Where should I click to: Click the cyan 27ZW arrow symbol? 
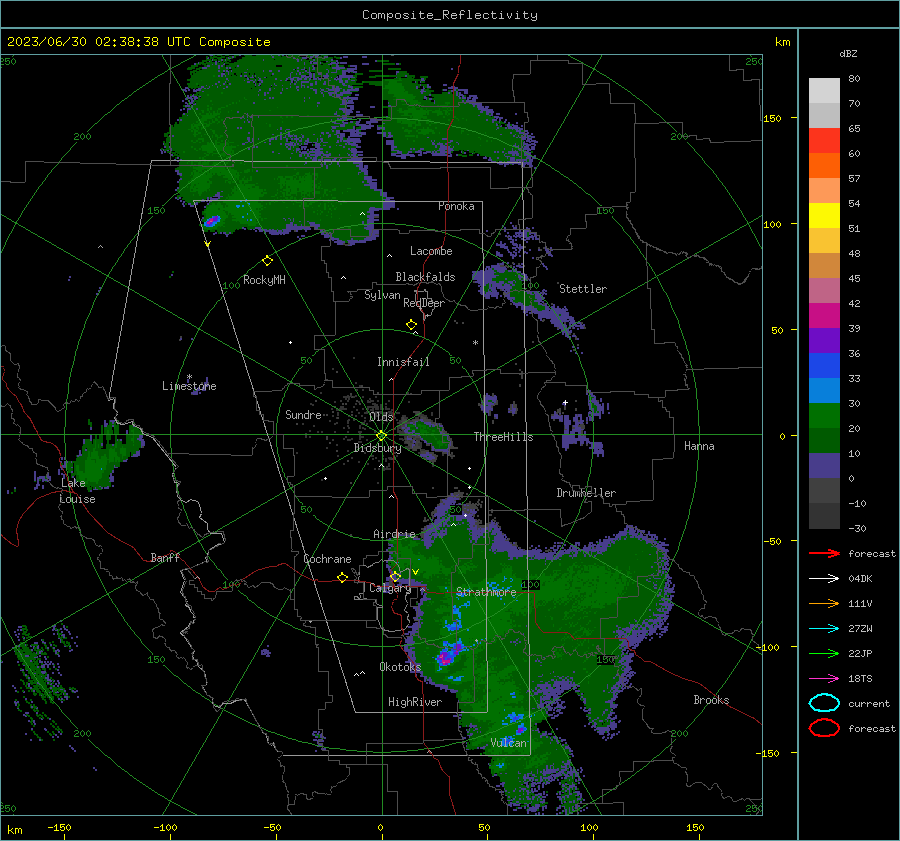click(824, 629)
